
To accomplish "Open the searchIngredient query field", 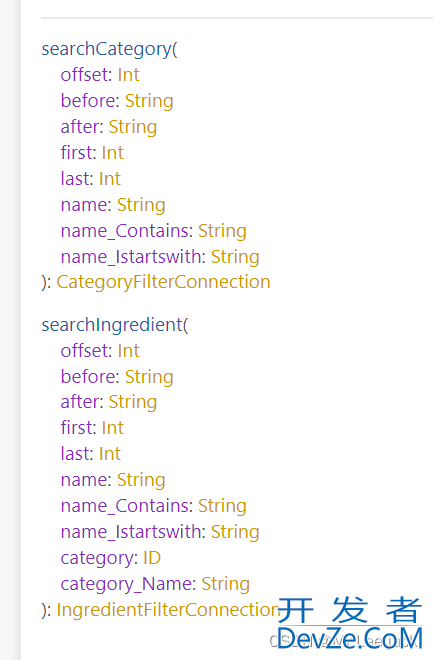I will [112, 325].
